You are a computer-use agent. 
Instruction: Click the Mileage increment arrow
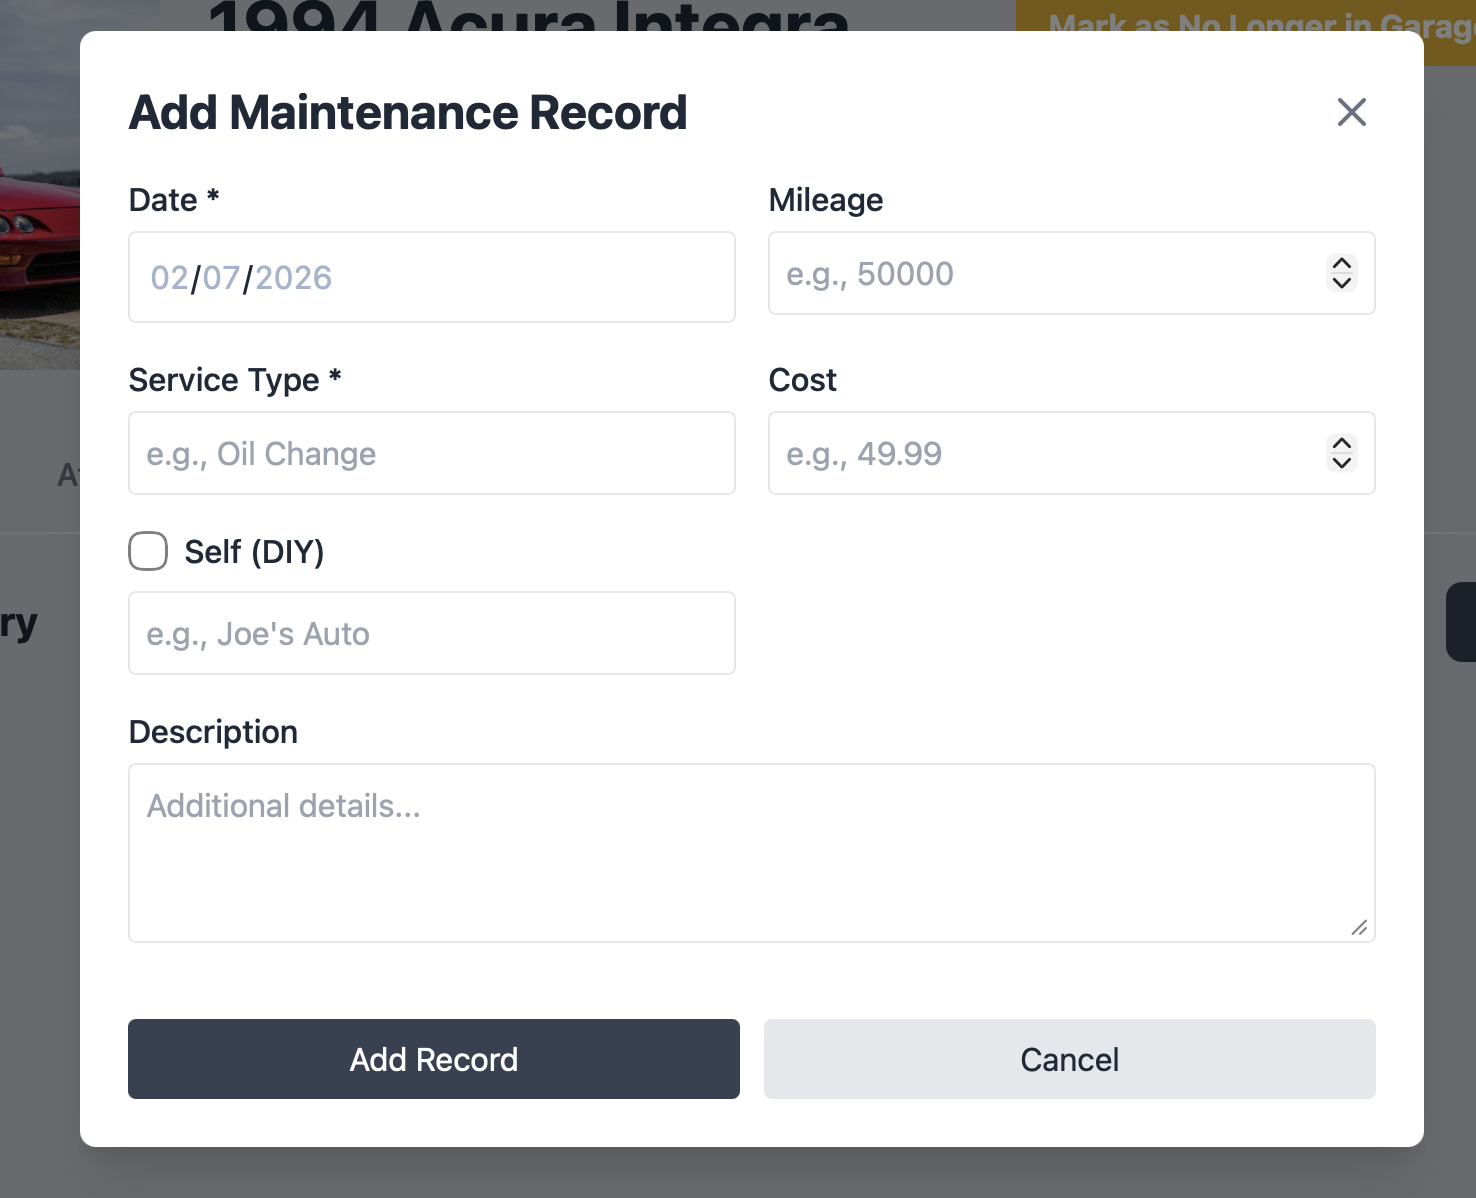1341,264
